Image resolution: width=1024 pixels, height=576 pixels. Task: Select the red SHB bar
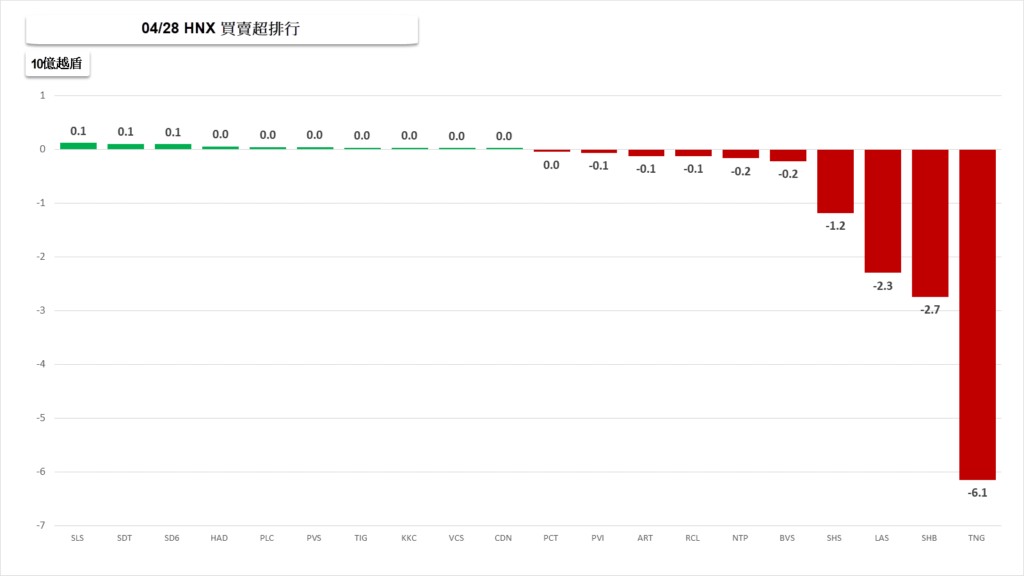[x=930, y=223]
